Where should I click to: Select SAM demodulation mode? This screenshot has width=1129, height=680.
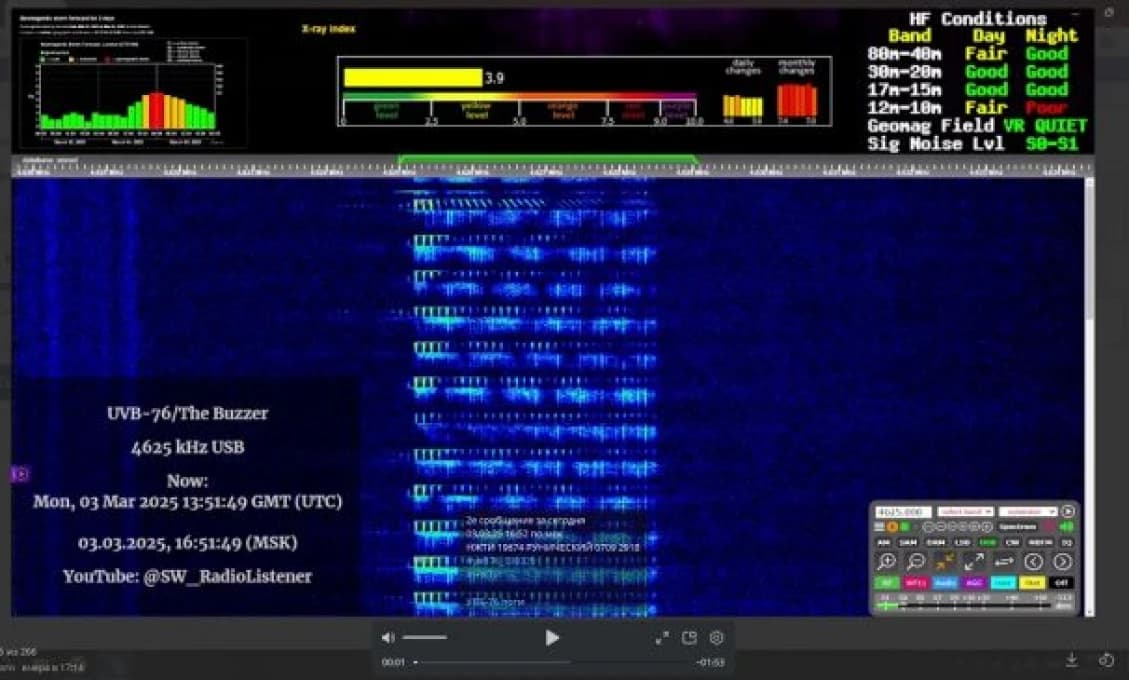(907, 542)
